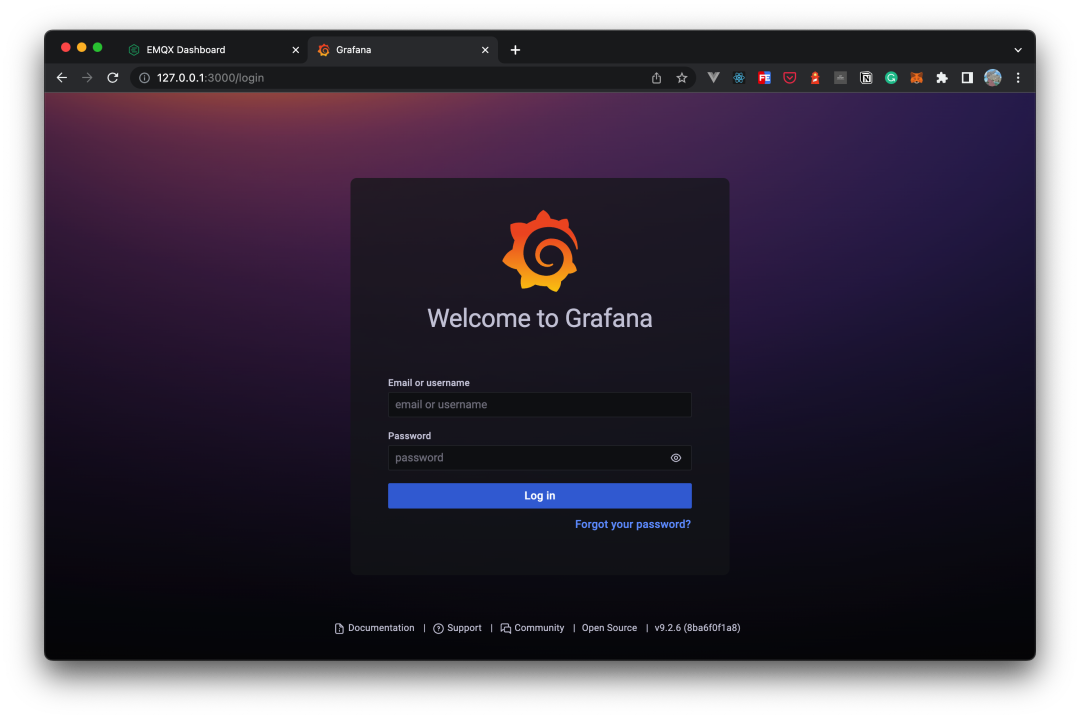Focus the Password input field
Viewport: 1080px width, 719px height.
539,458
